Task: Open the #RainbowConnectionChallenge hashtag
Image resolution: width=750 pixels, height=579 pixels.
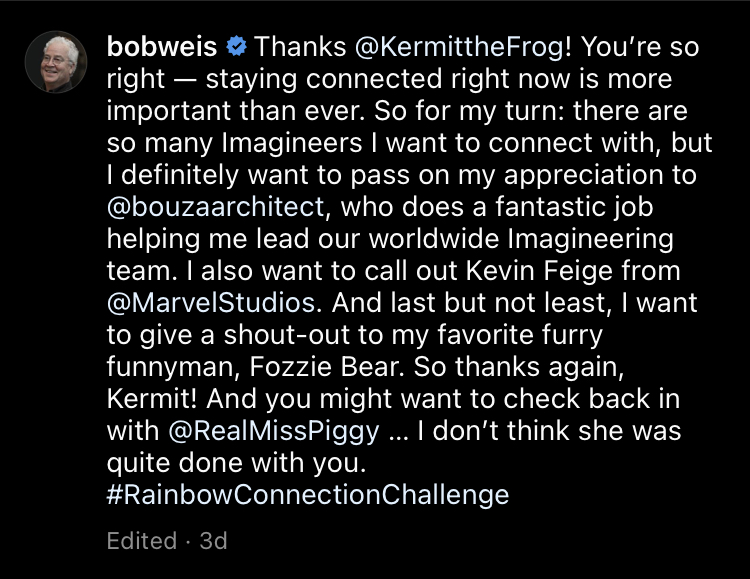Action: (307, 494)
